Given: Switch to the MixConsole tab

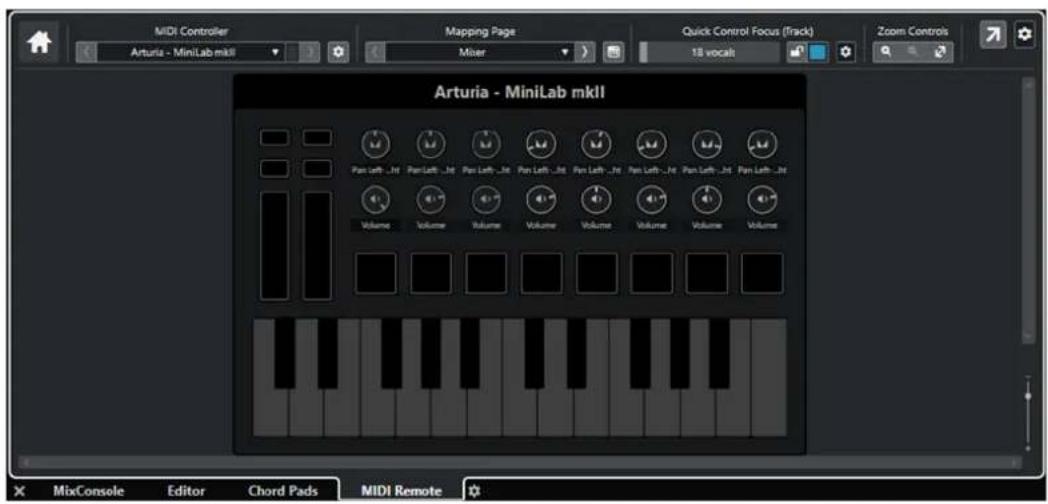Looking at the screenshot, I should click(x=88, y=491).
